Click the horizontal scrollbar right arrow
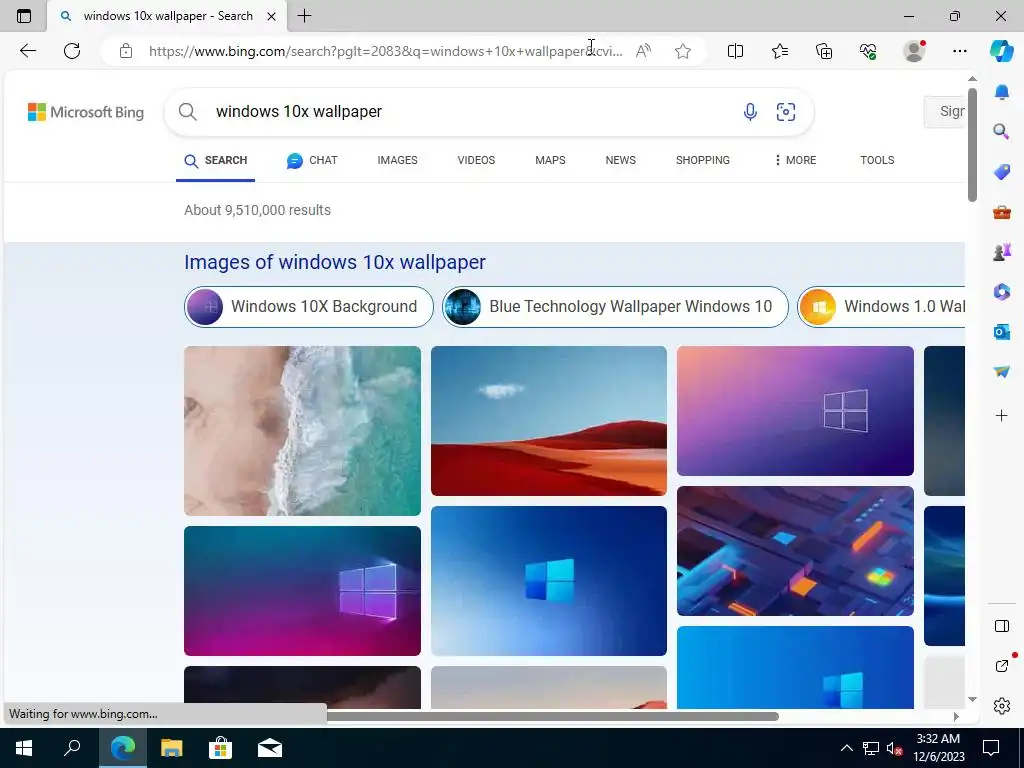Viewport: 1024px width, 768px height. pos(956,716)
